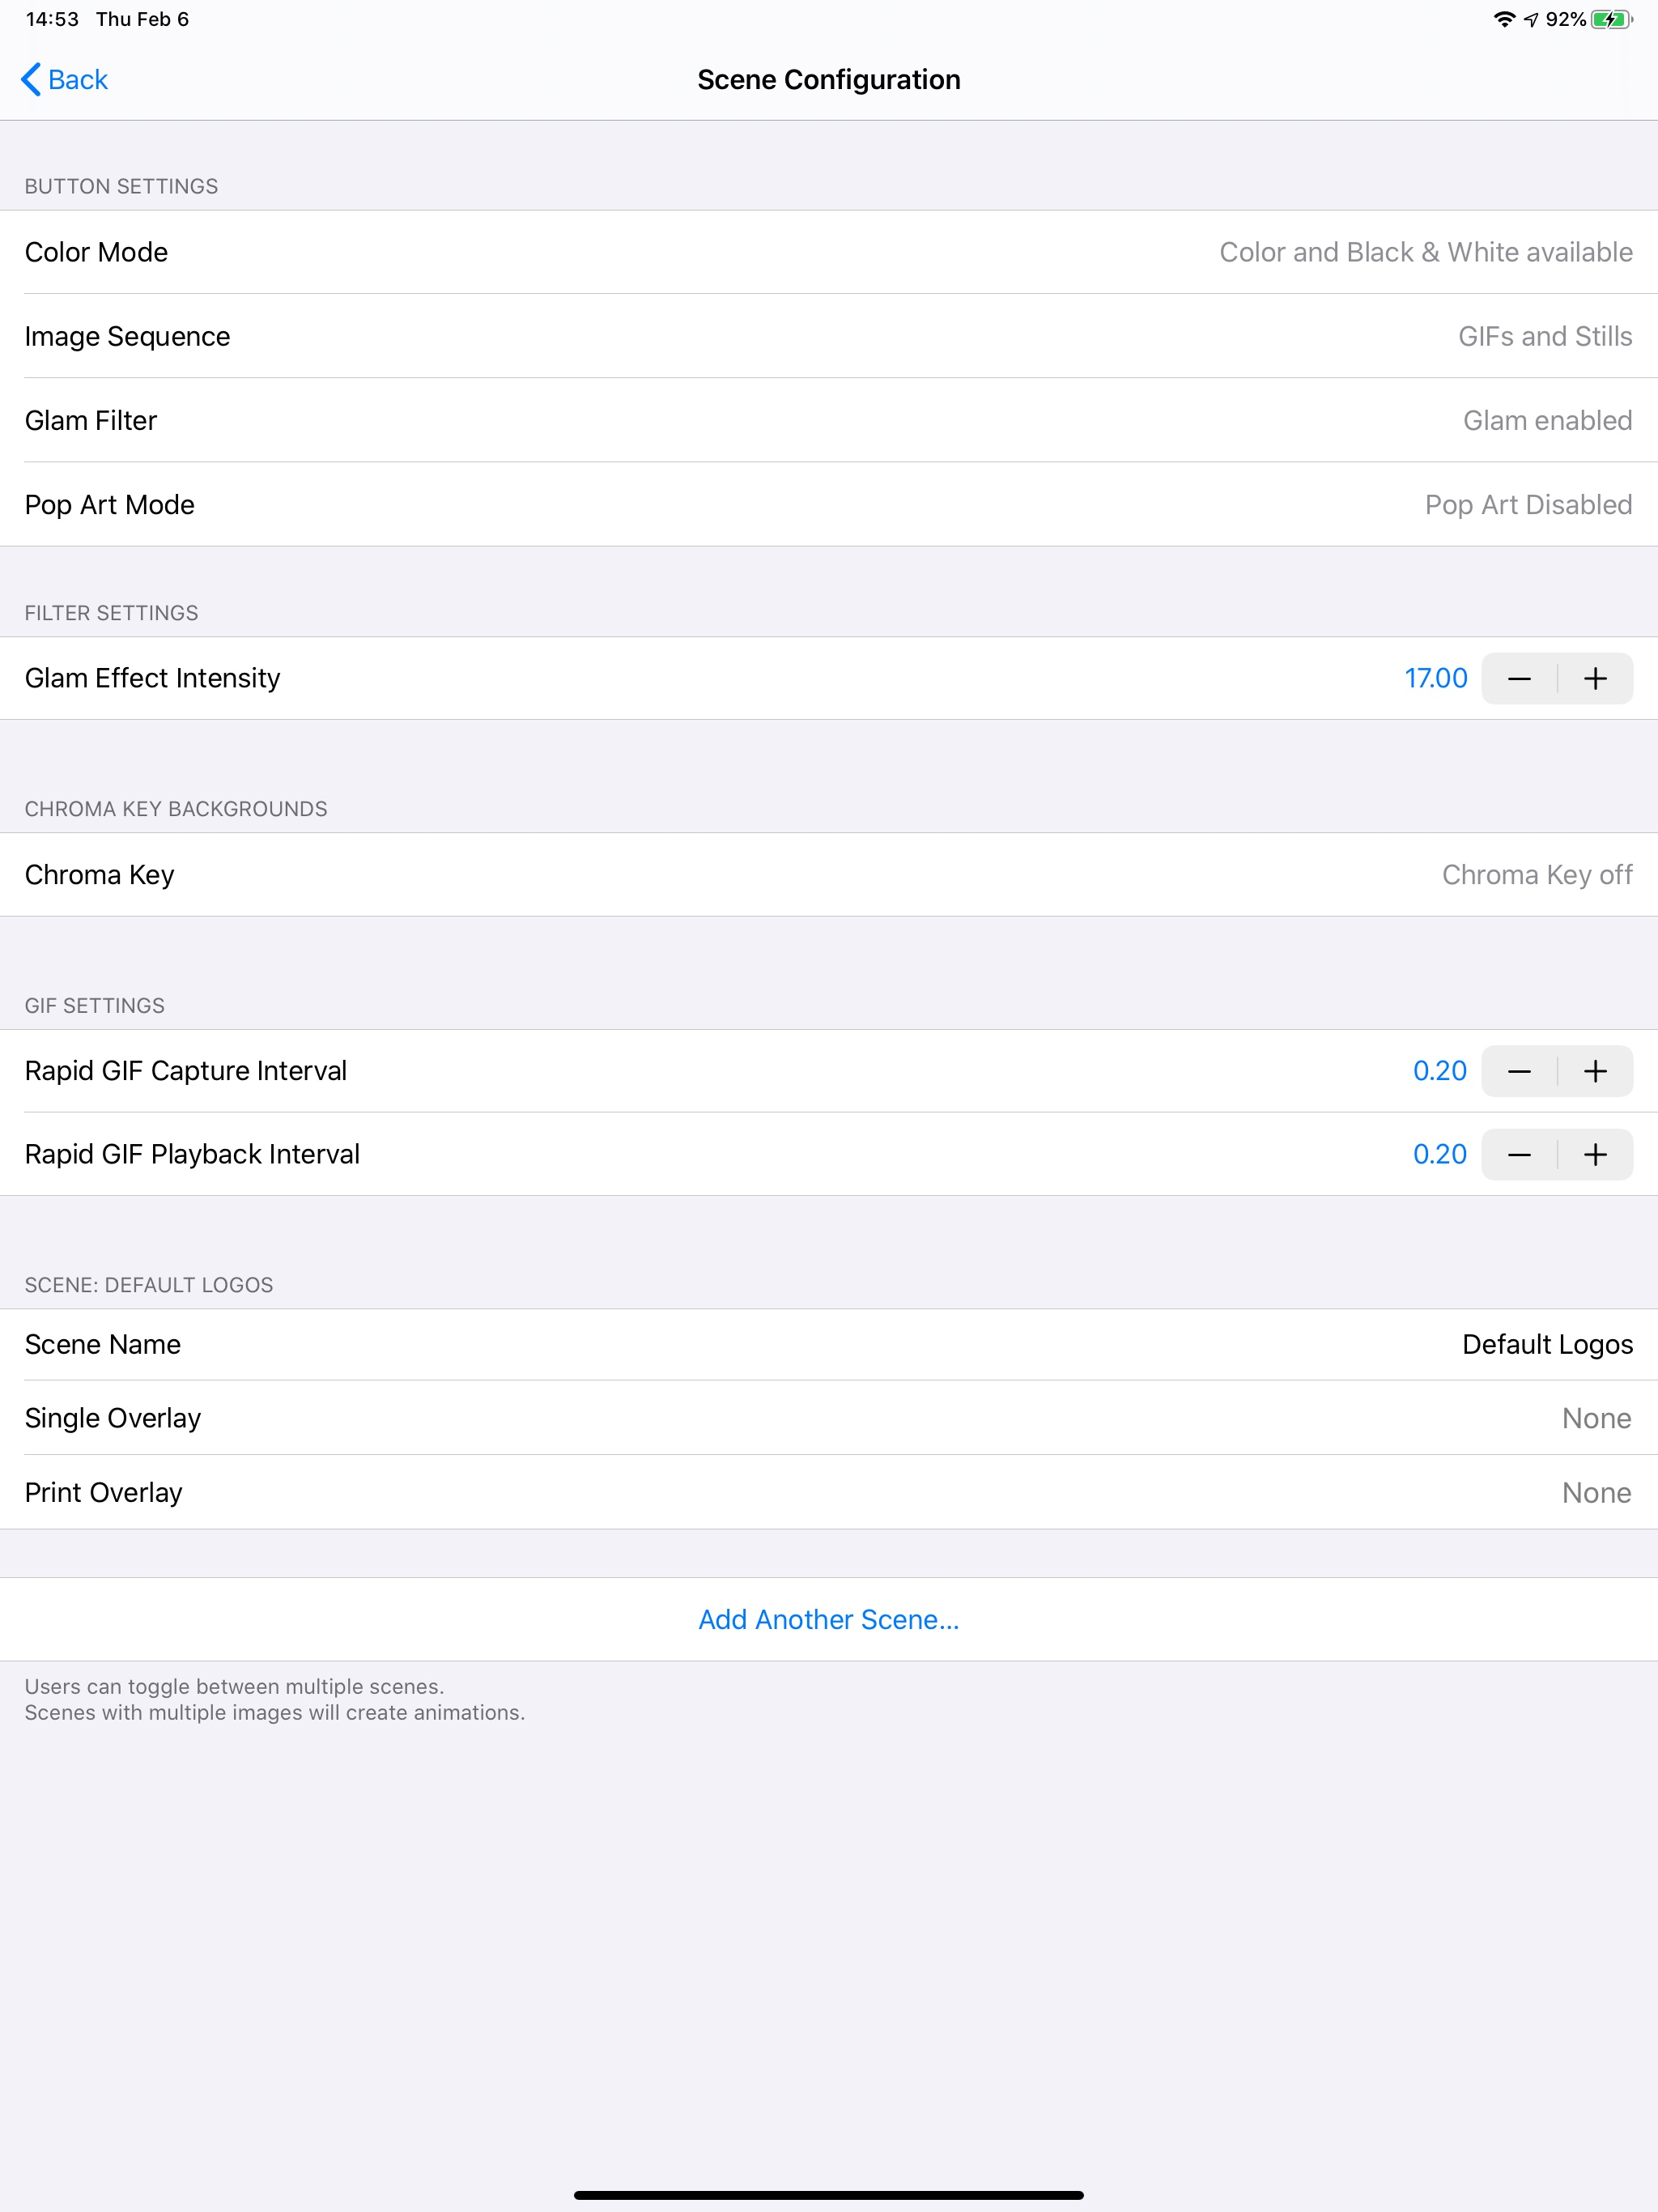Select the Single Overlay row
The width and height of the screenshot is (1658, 2212).
tap(829, 1418)
